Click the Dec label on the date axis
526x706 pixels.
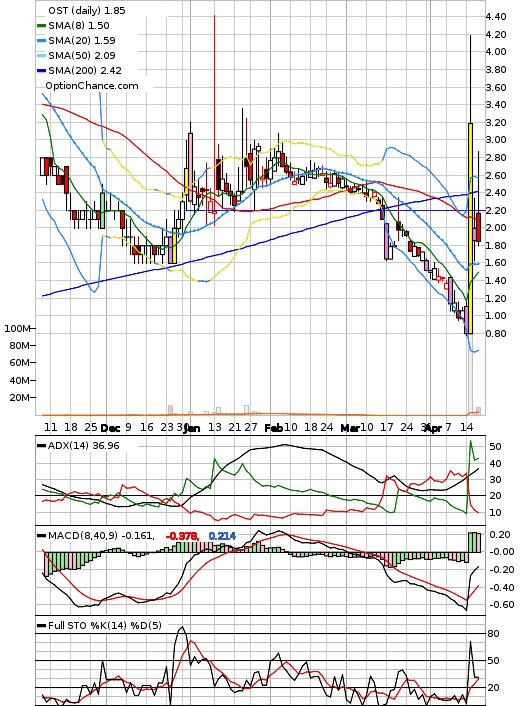click(x=110, y=428)
